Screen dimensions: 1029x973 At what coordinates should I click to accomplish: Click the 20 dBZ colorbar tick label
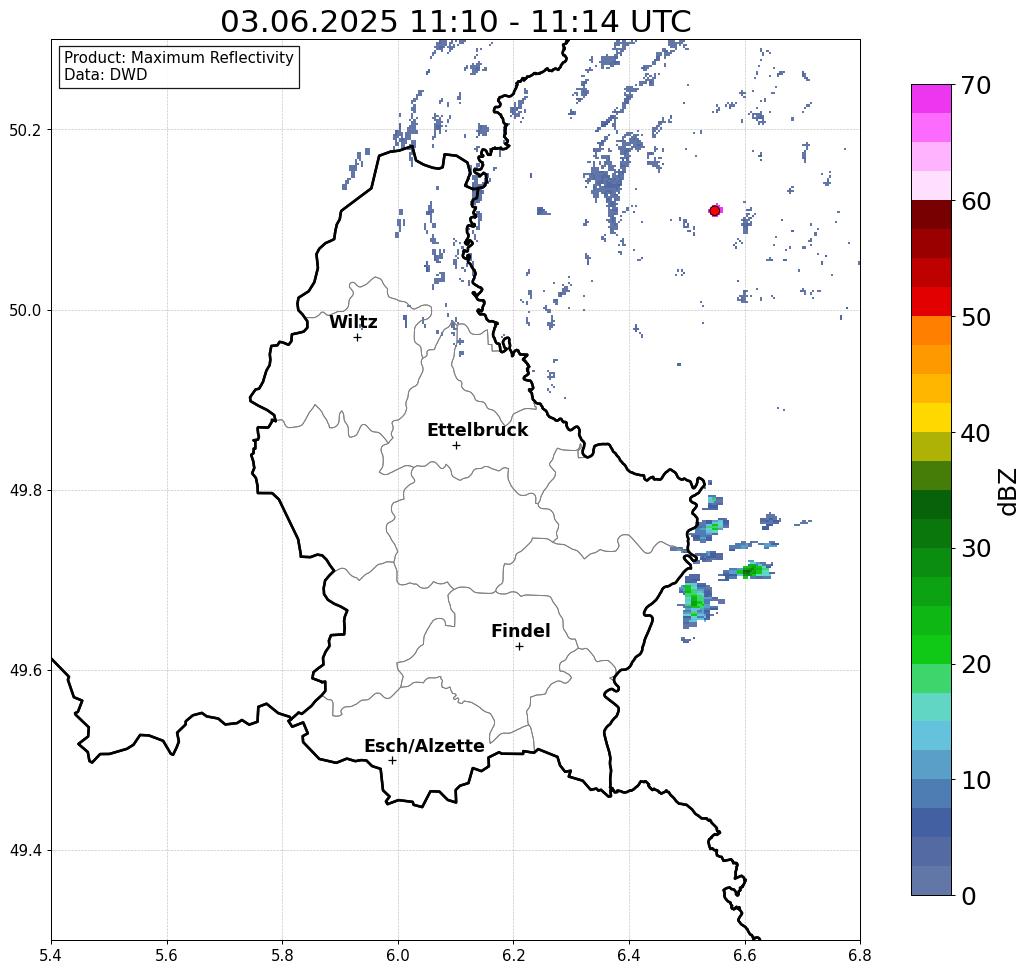975,664
